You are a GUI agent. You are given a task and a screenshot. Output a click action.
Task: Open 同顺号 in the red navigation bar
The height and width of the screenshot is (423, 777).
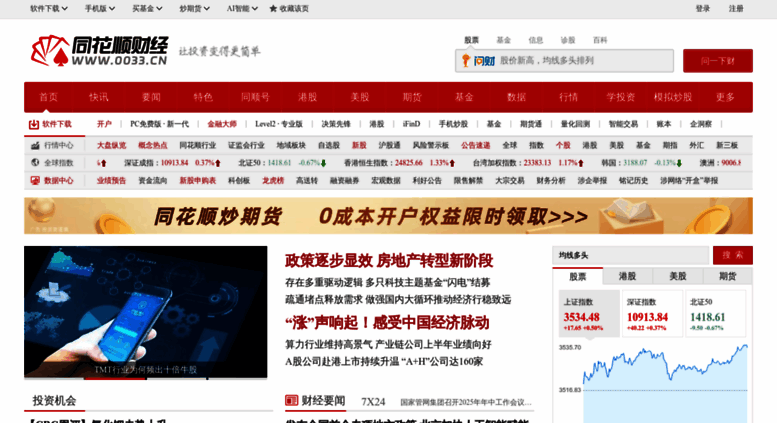coord(255,97)
